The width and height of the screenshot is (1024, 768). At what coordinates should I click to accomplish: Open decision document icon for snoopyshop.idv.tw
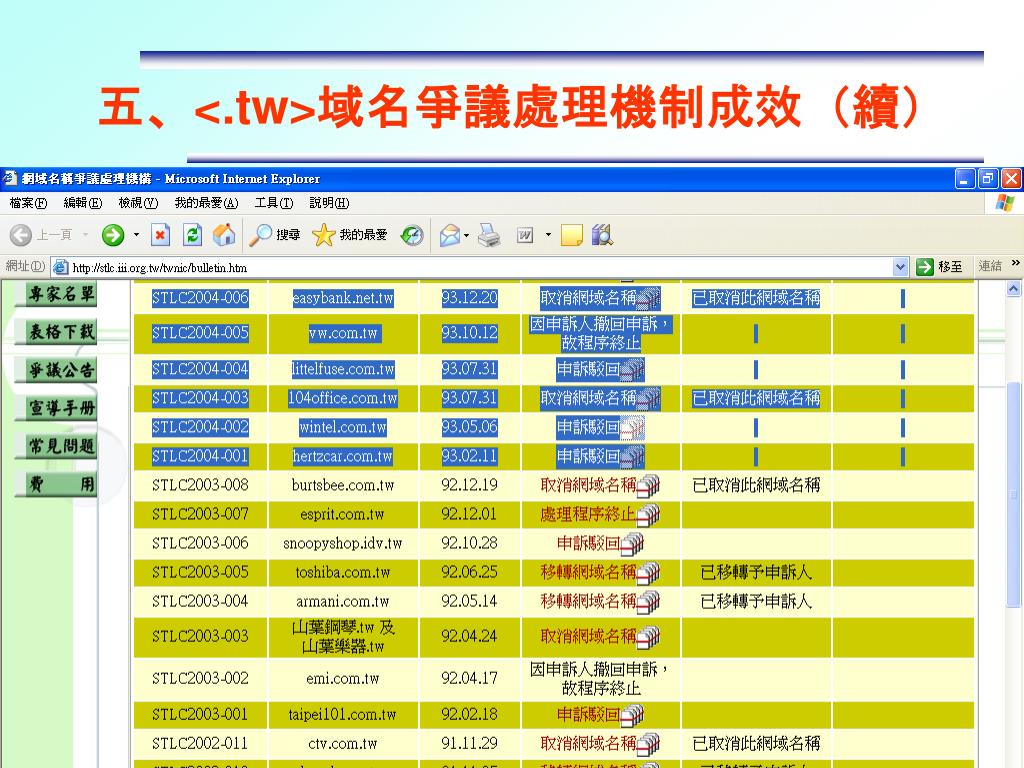632,543
